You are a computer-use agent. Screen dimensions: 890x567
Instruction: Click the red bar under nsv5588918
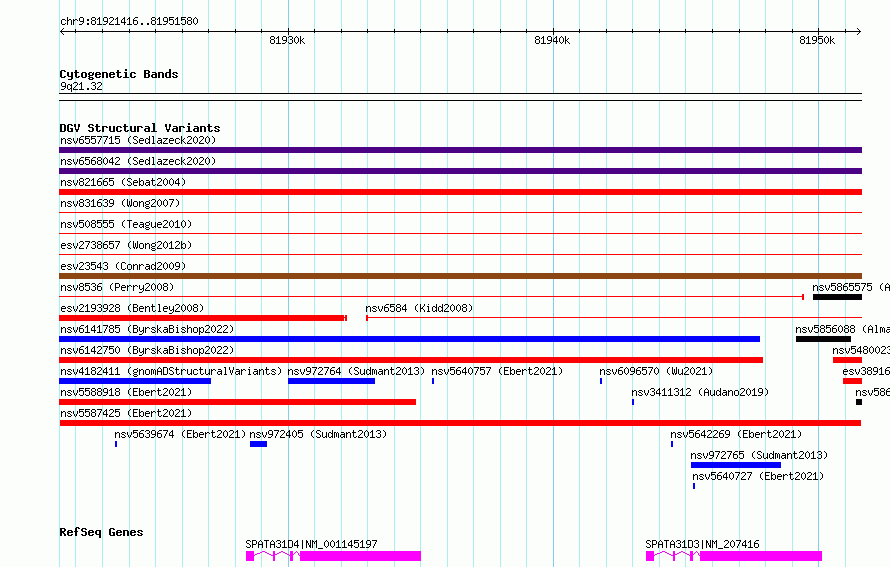pyautogui.click(x=237, y=402)
